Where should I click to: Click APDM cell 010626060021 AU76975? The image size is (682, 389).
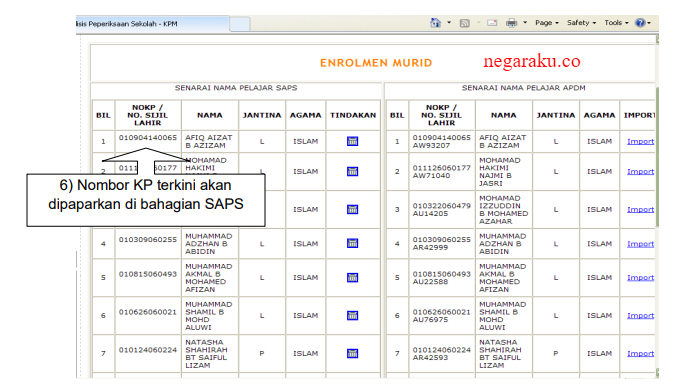(441, 315)
